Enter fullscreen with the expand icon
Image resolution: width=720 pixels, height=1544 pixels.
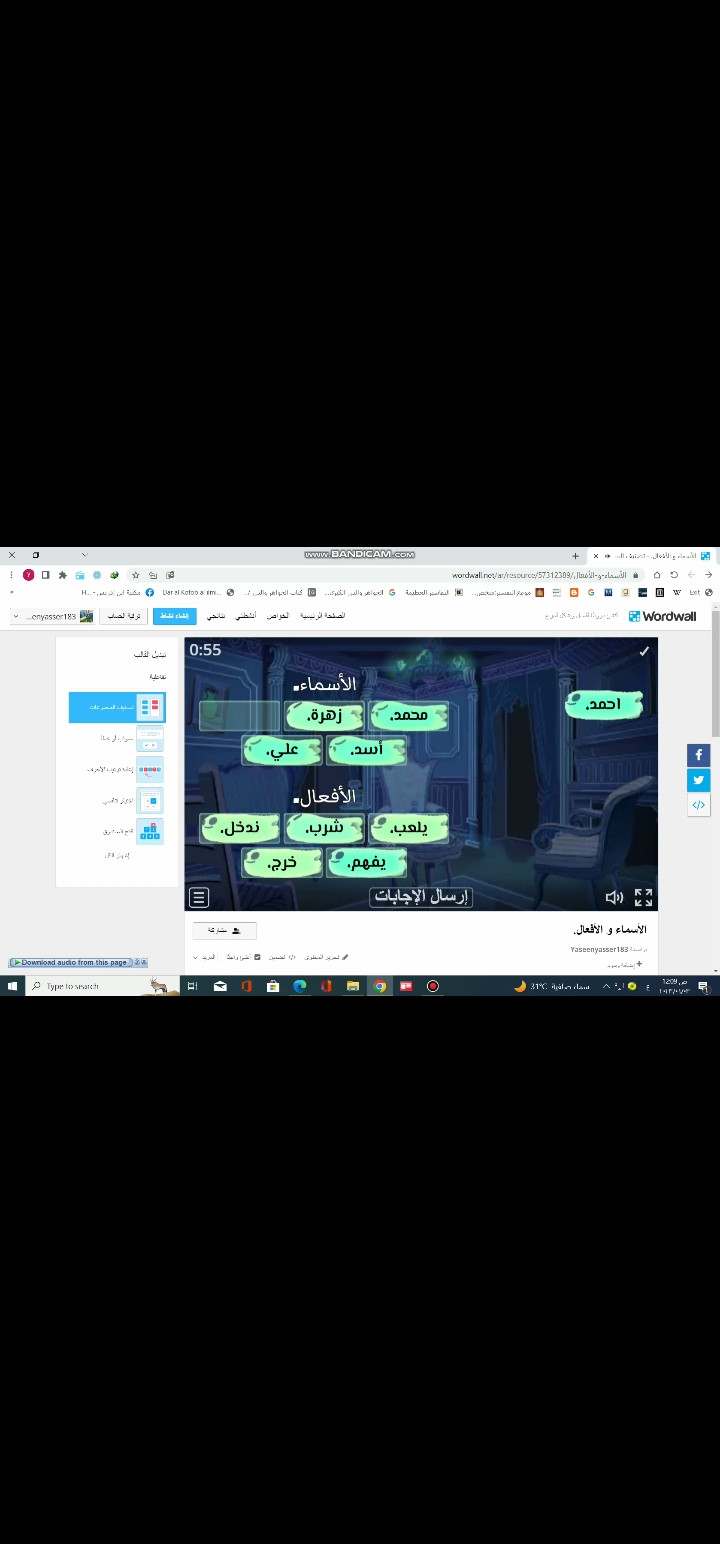pos(644,897)
